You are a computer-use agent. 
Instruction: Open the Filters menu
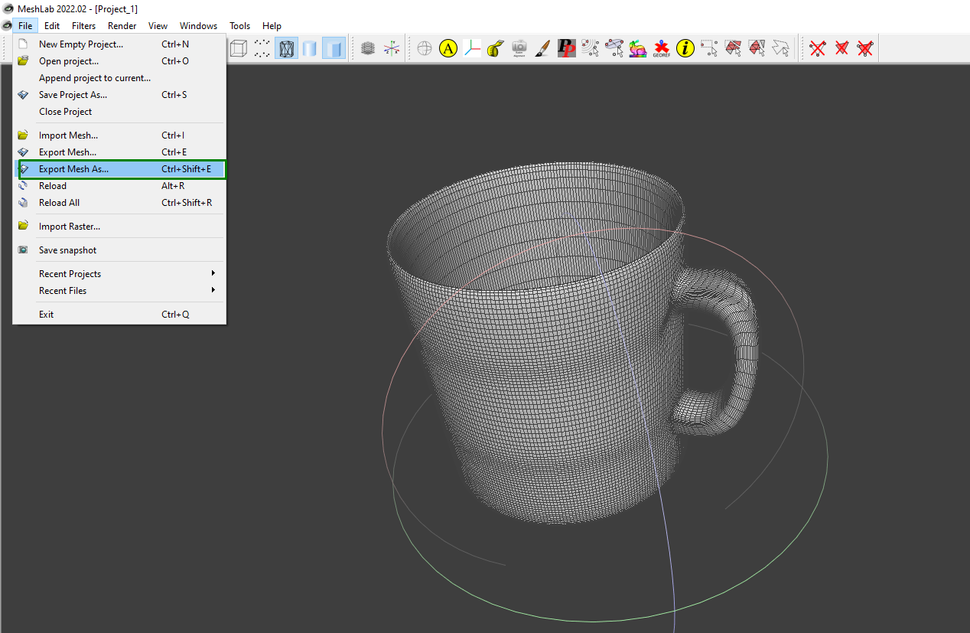[83, 25]
